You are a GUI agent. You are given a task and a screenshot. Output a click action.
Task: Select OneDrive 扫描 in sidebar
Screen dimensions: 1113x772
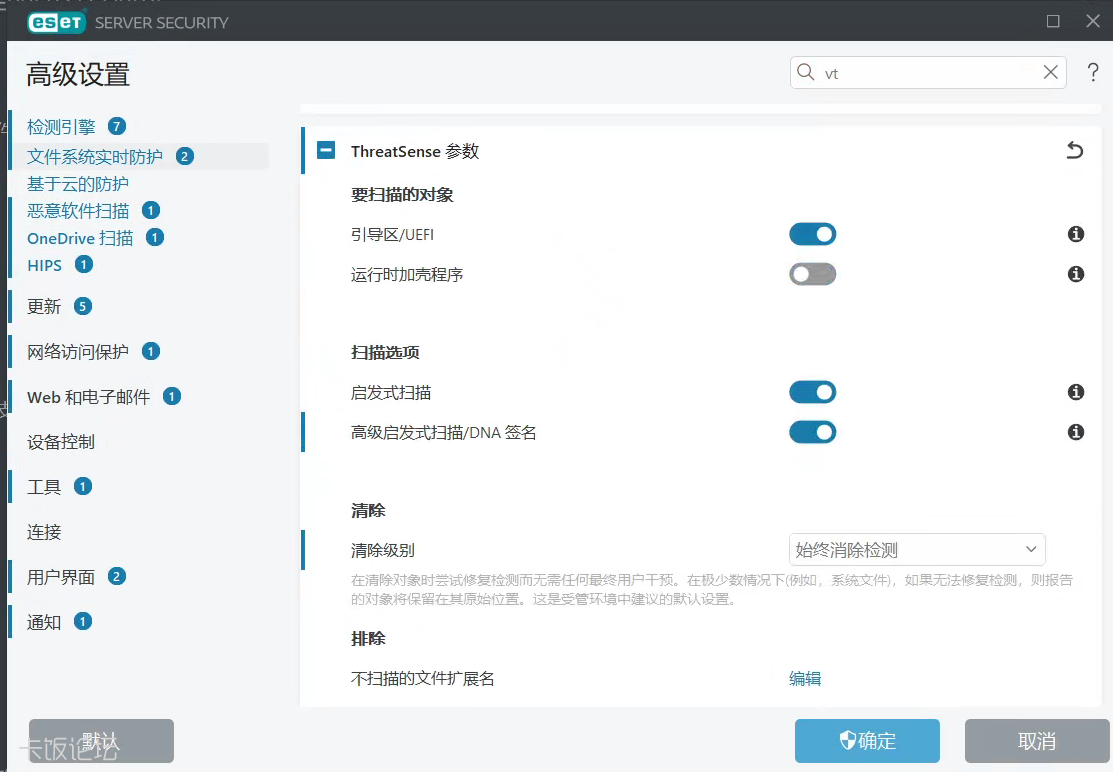coord(80,238)
